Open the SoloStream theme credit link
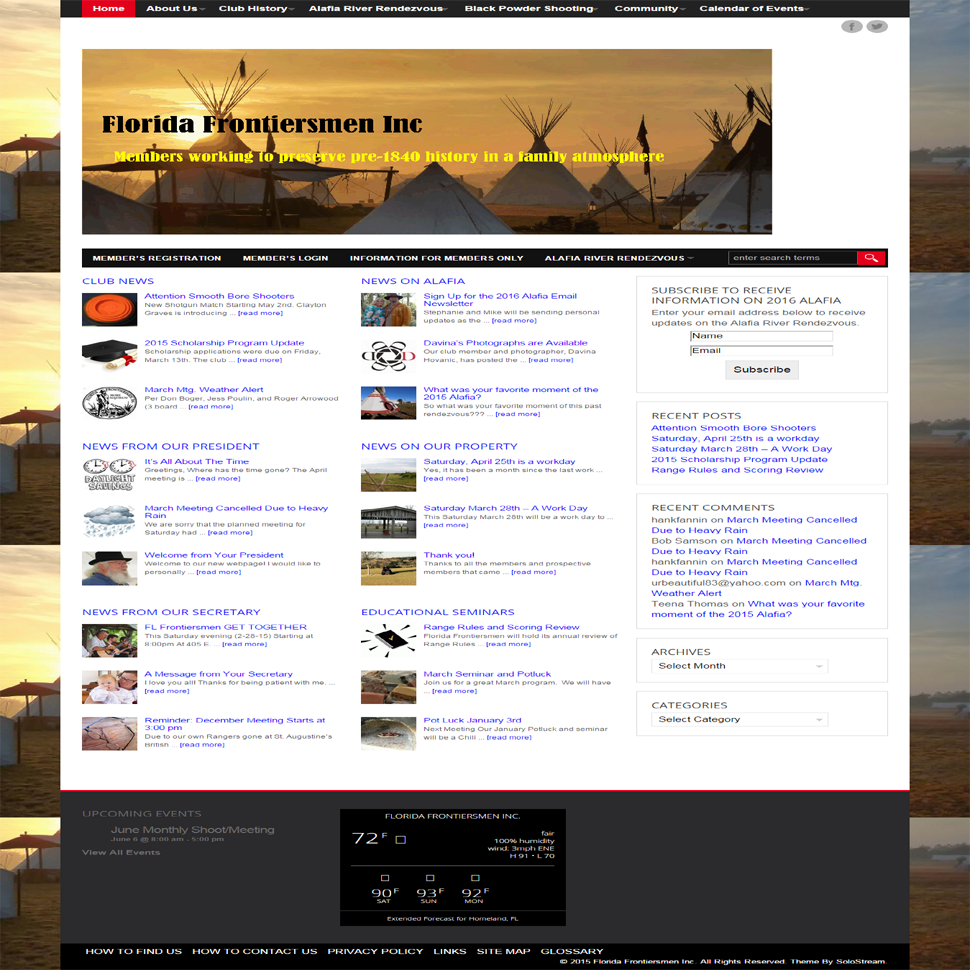The width and height of the screenshot is (970, 970). tap(861, 961)
